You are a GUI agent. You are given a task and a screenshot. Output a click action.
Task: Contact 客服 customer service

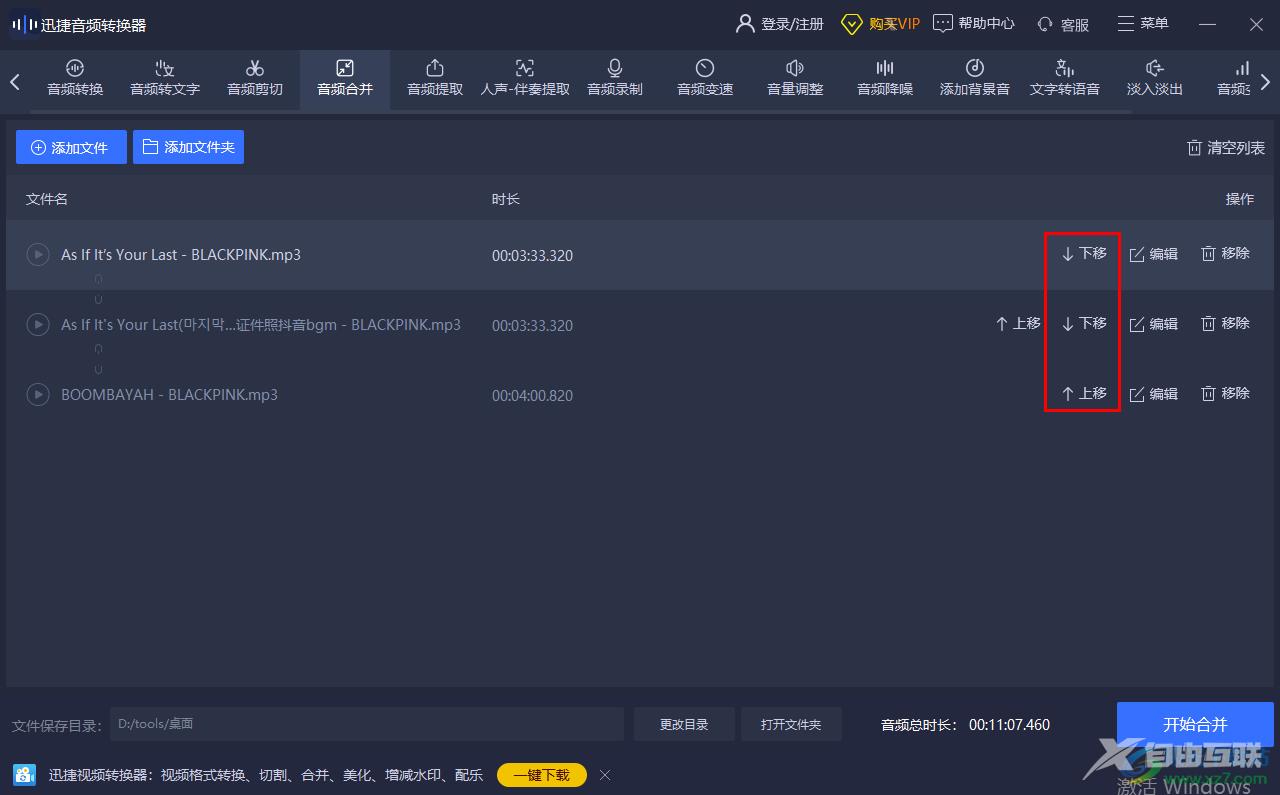click(x=1063, y=24)
